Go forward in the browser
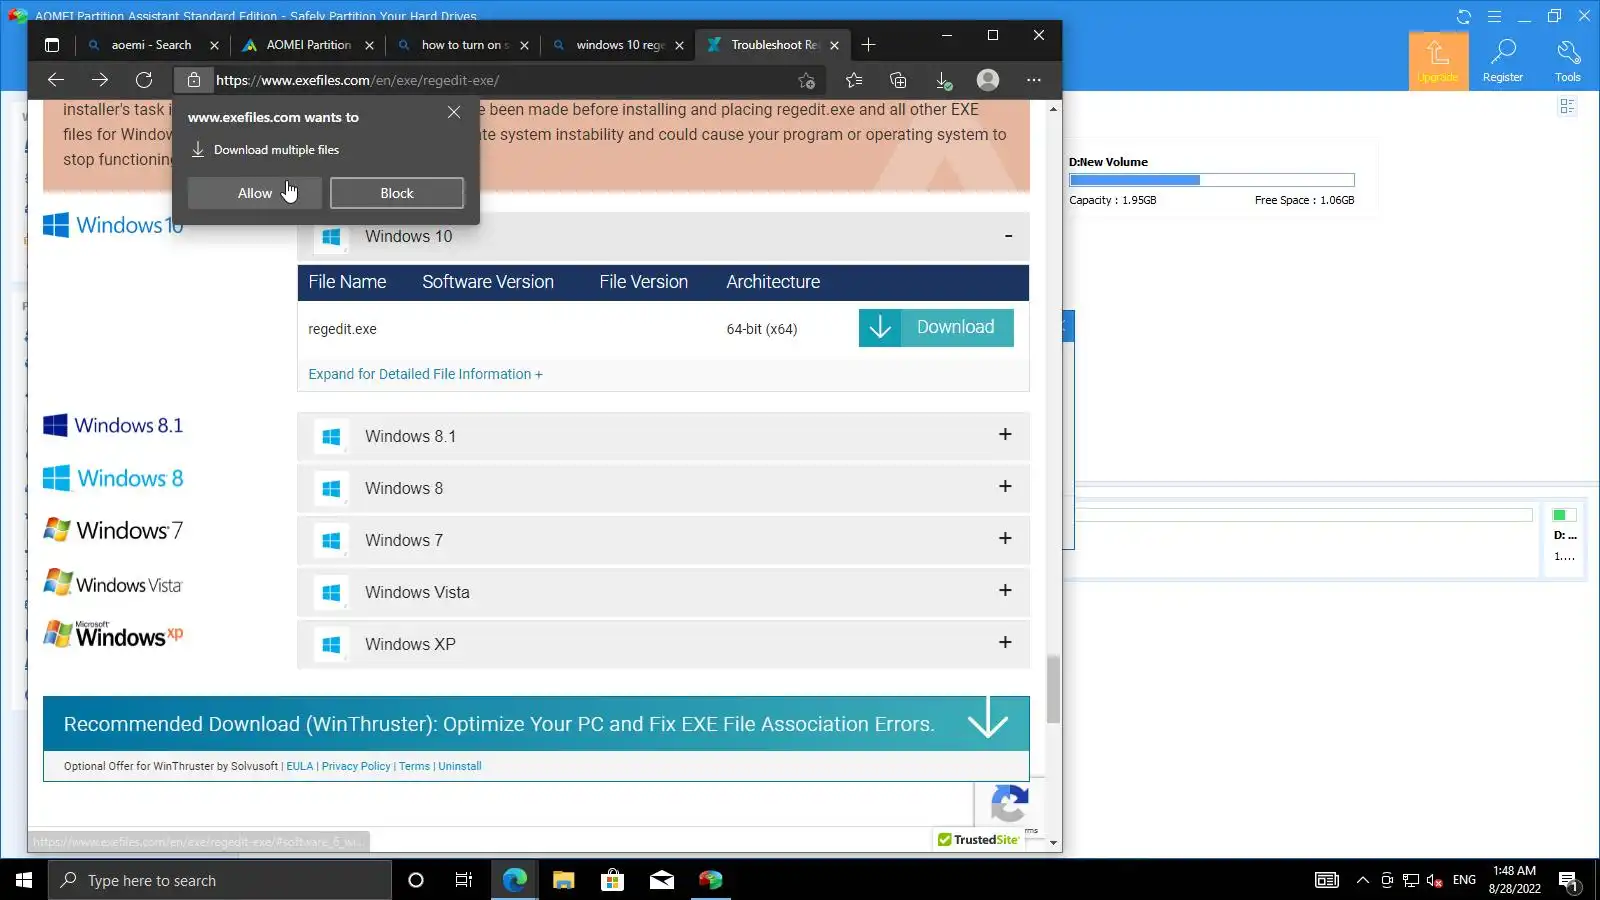 click(x=100, y=80)
